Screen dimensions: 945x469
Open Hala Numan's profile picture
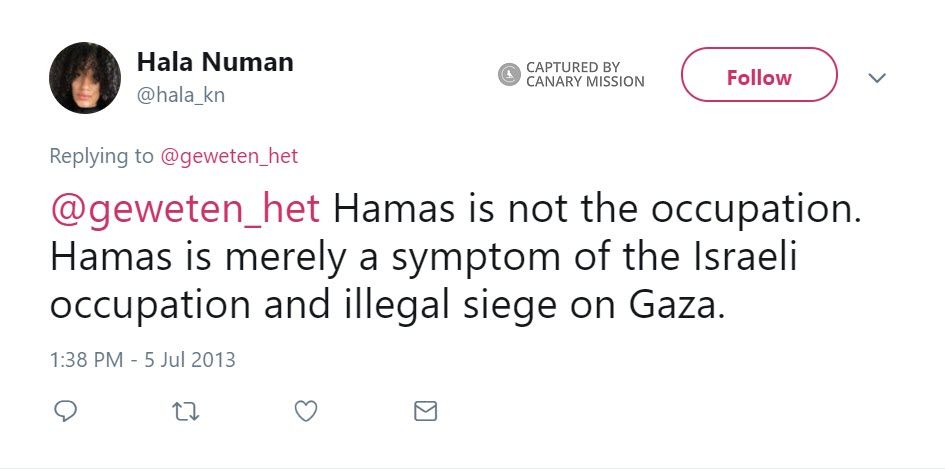(85, 78)
